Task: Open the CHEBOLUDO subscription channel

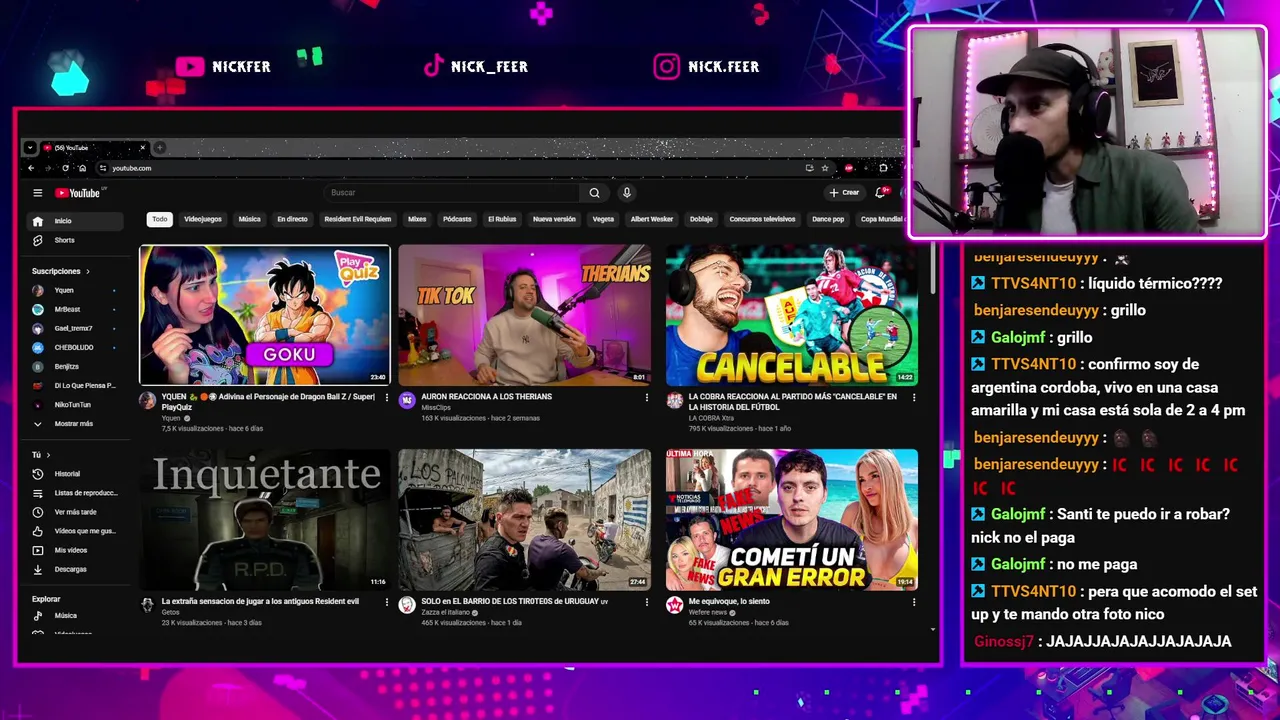Action: 75,348
